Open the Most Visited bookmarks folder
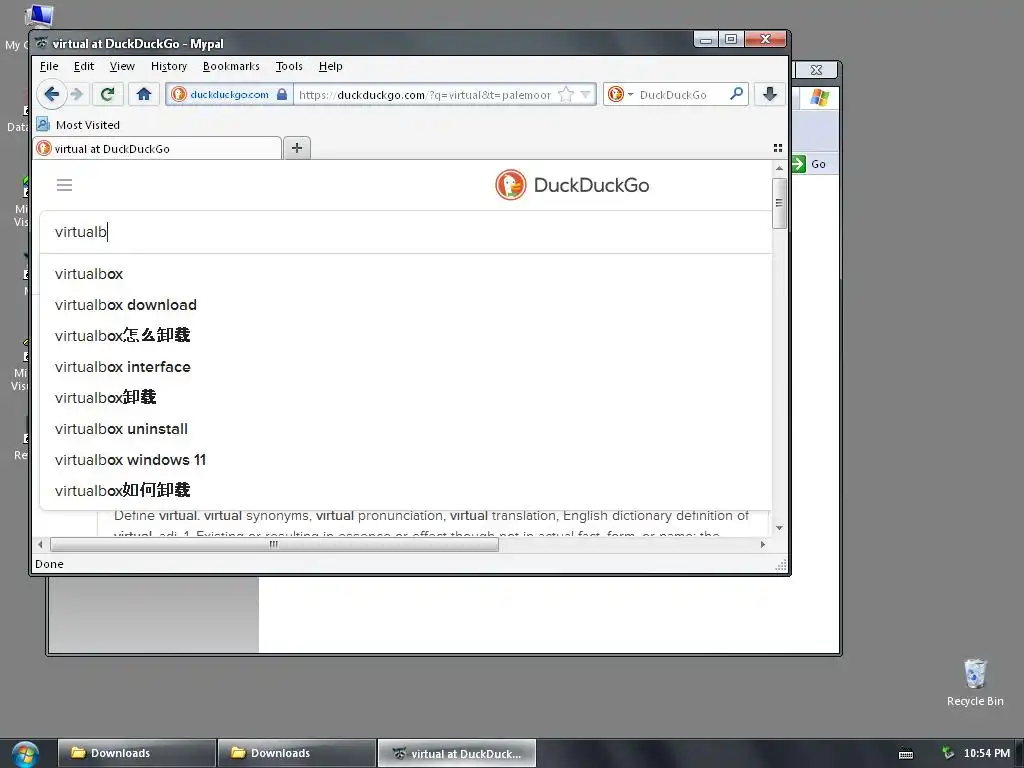1024x768 pixels. (x=79, y=125)
